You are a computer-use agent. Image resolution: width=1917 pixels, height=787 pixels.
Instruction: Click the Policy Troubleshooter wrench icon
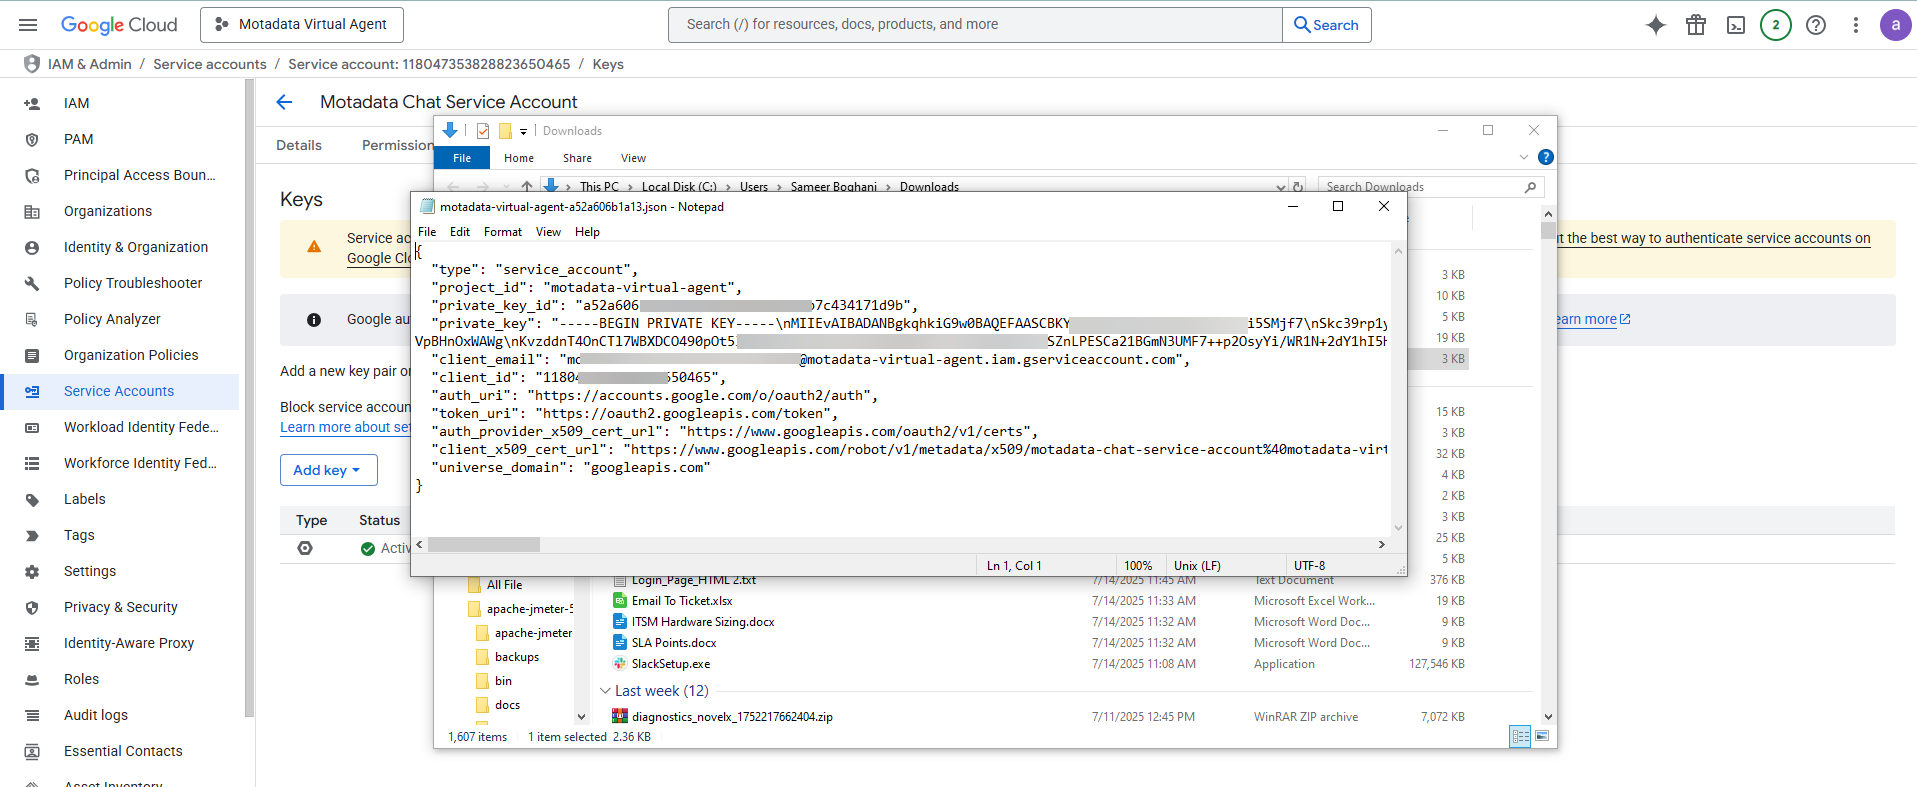pyautogui.click(x=32, y=283)
